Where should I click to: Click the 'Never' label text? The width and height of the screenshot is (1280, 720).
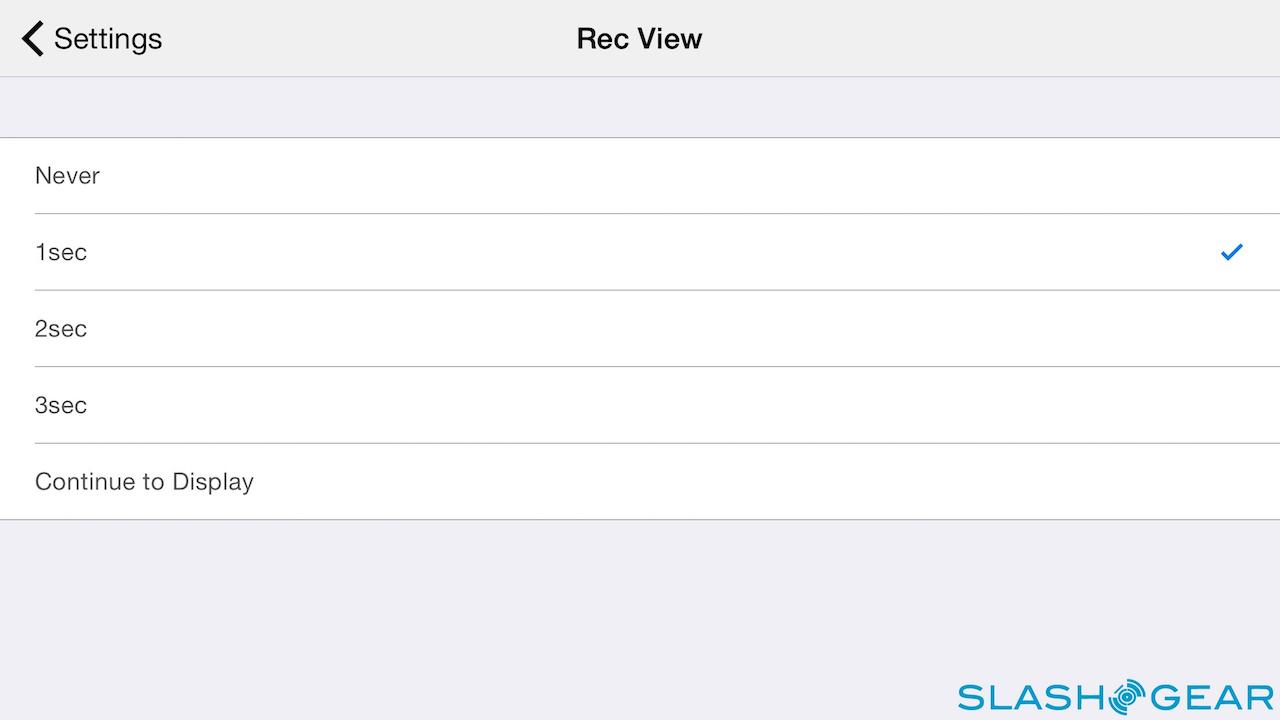(67, 176)
